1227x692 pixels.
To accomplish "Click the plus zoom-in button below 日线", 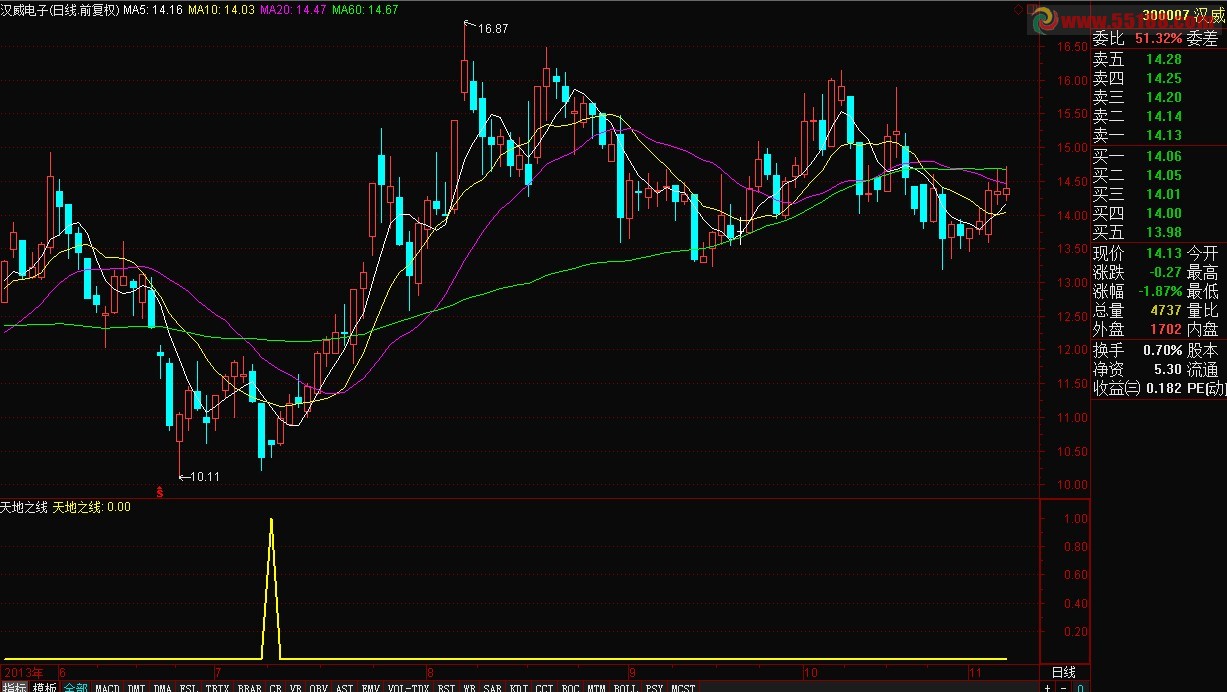I will click(x=1047, y=687).
